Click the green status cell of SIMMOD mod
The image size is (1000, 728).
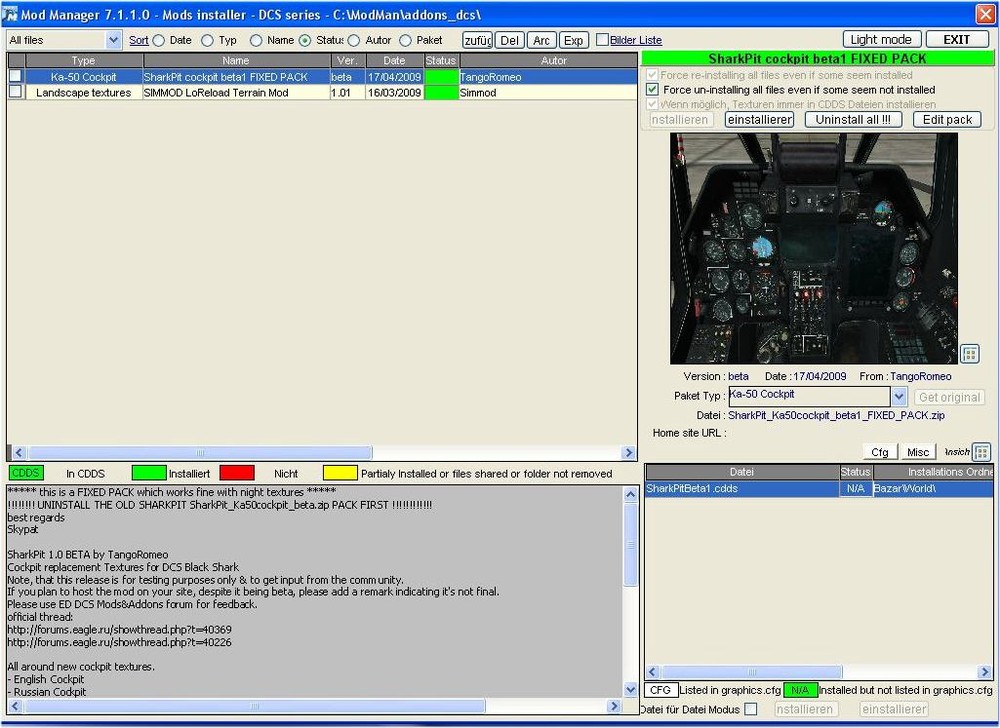(440, 92)
